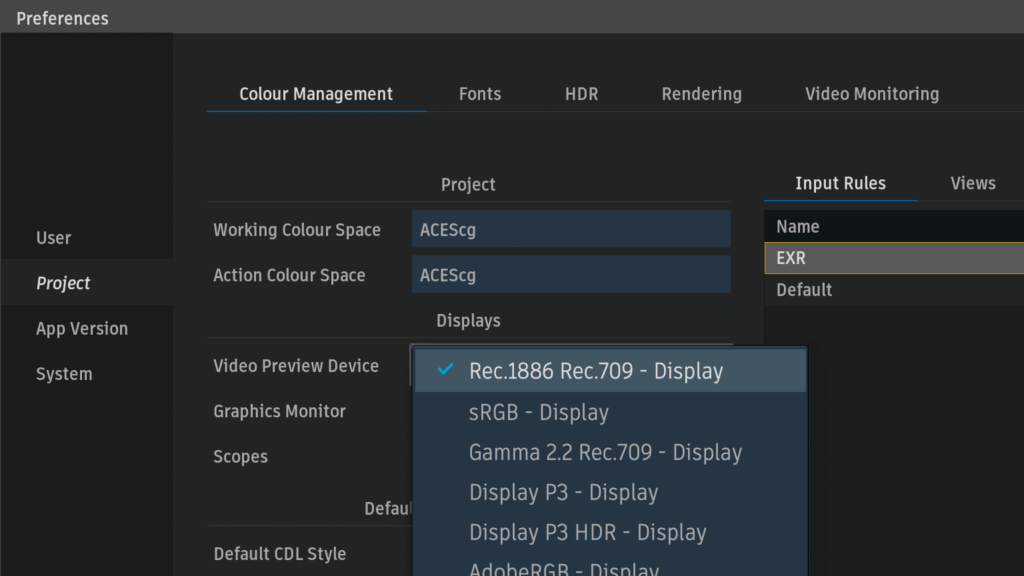Switch to the Rendering tab
Screen dimensions: 1024x576
701,94
